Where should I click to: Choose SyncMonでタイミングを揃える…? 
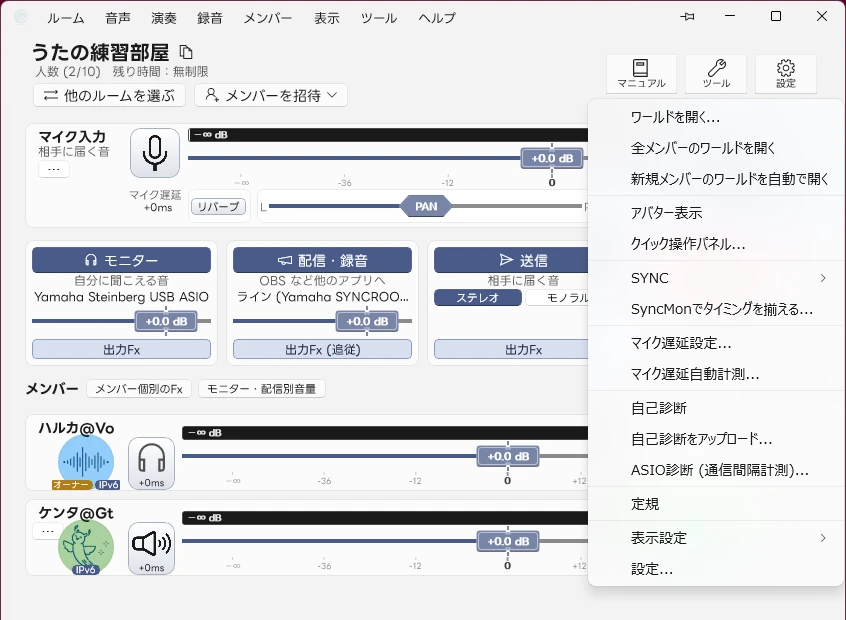click(x=715, y=309)
